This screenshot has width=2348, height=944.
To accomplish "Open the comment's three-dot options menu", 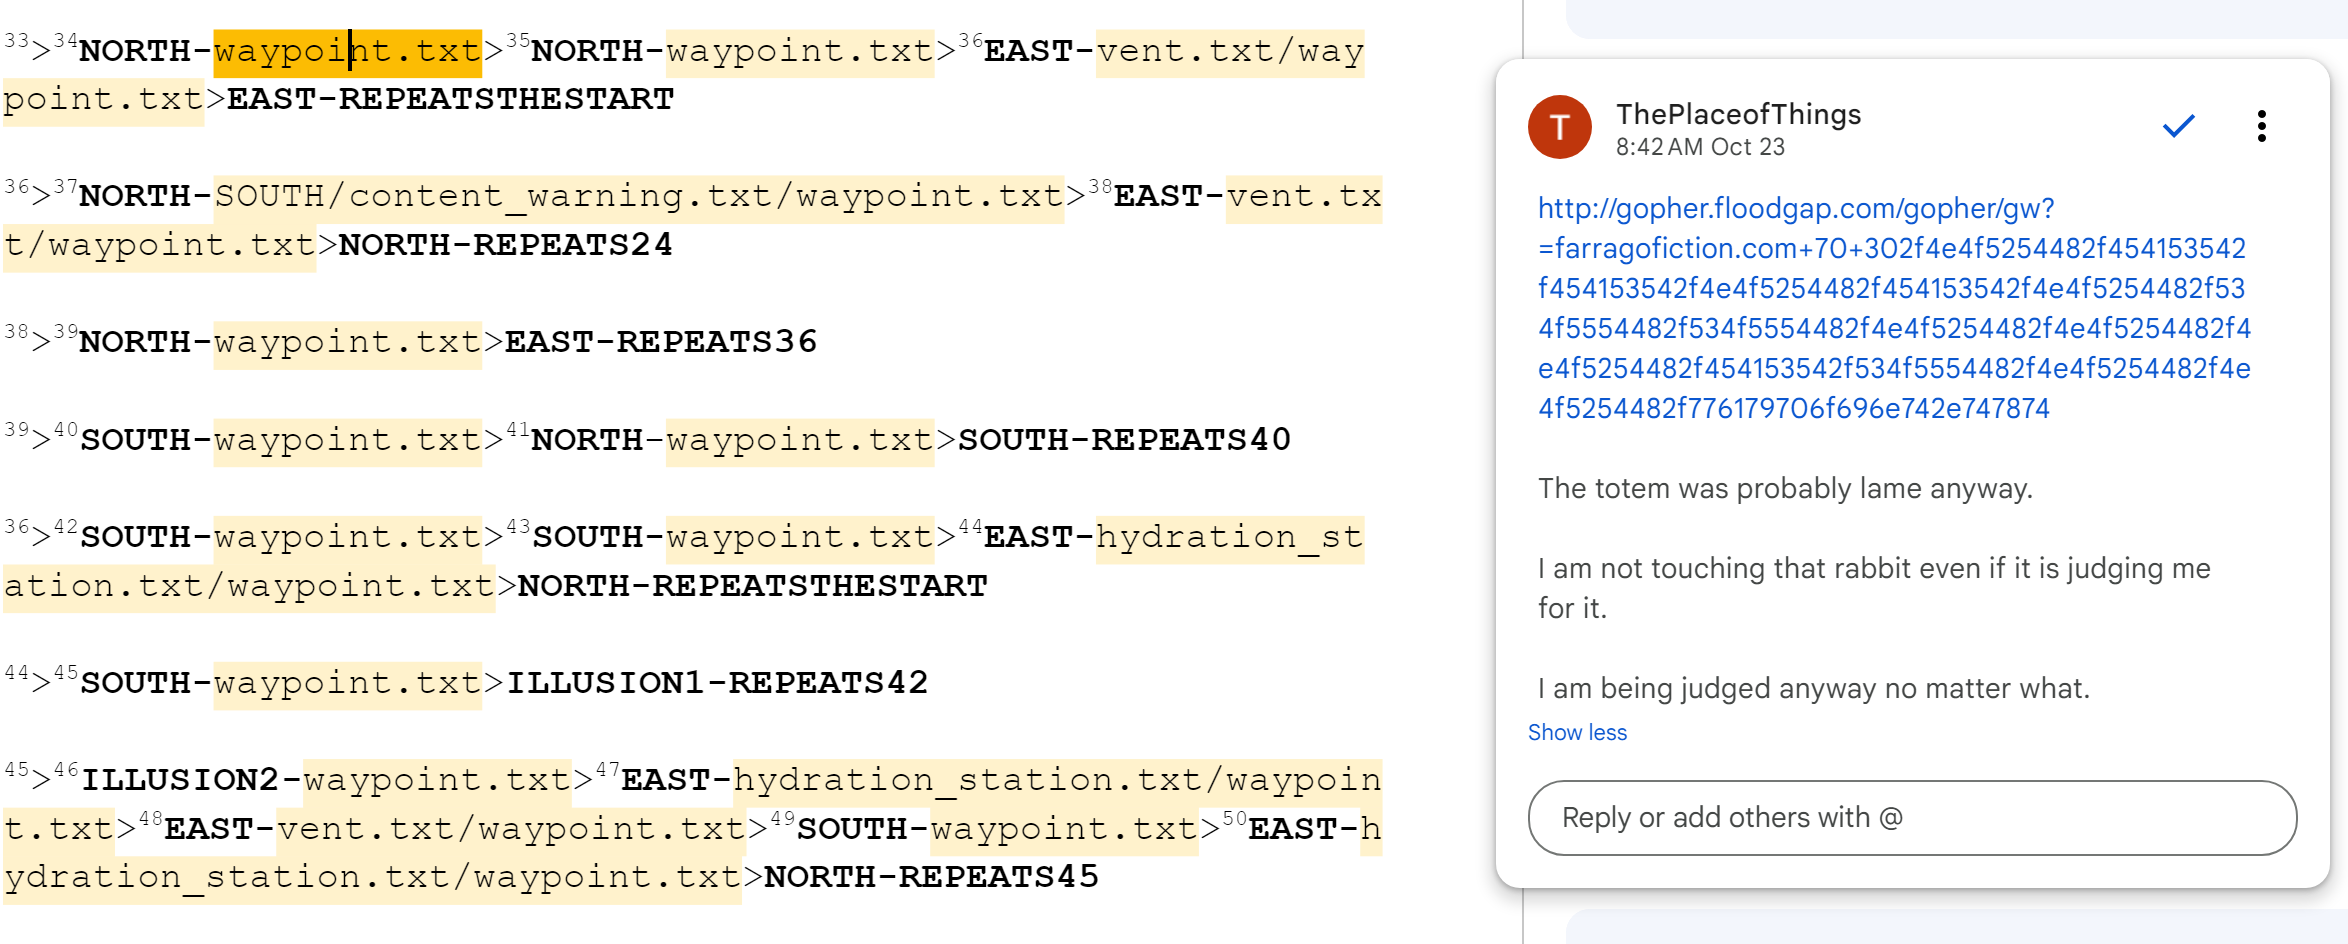I will point(2261,126).
